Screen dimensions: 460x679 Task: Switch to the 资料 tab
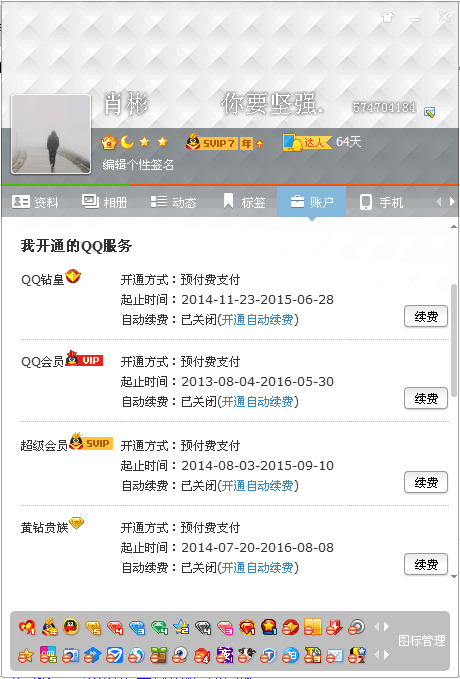pos(35,202)
